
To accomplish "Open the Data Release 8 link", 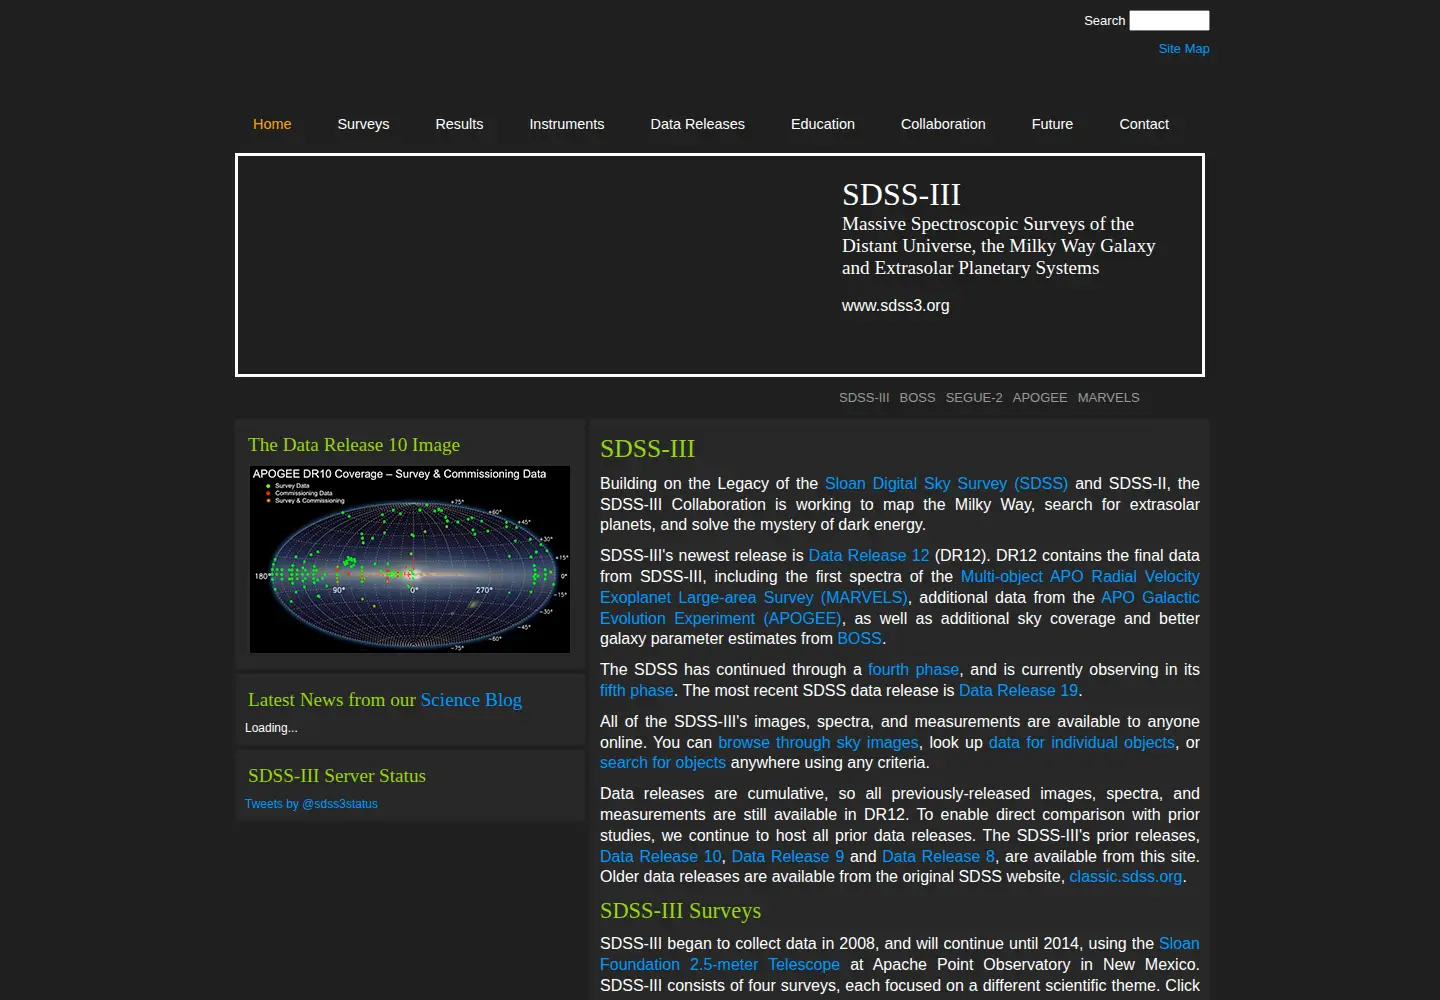I will pos(938,857).
